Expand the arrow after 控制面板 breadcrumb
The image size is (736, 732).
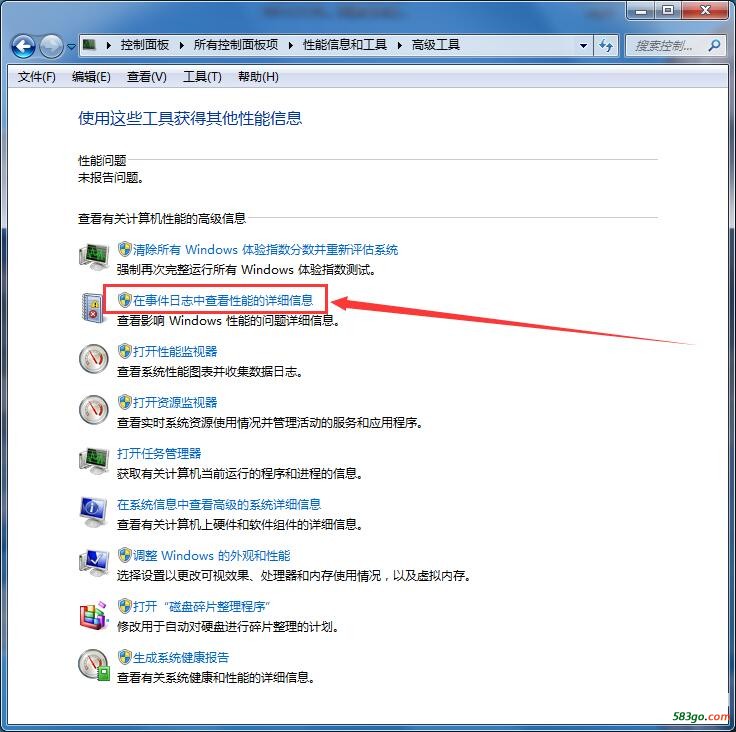point(181,46)
